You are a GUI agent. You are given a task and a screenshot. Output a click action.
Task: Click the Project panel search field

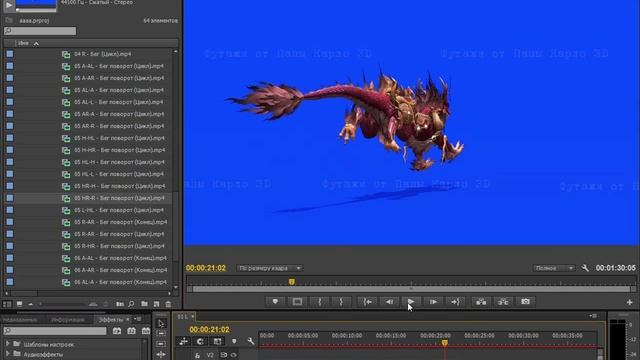point(40,31)
